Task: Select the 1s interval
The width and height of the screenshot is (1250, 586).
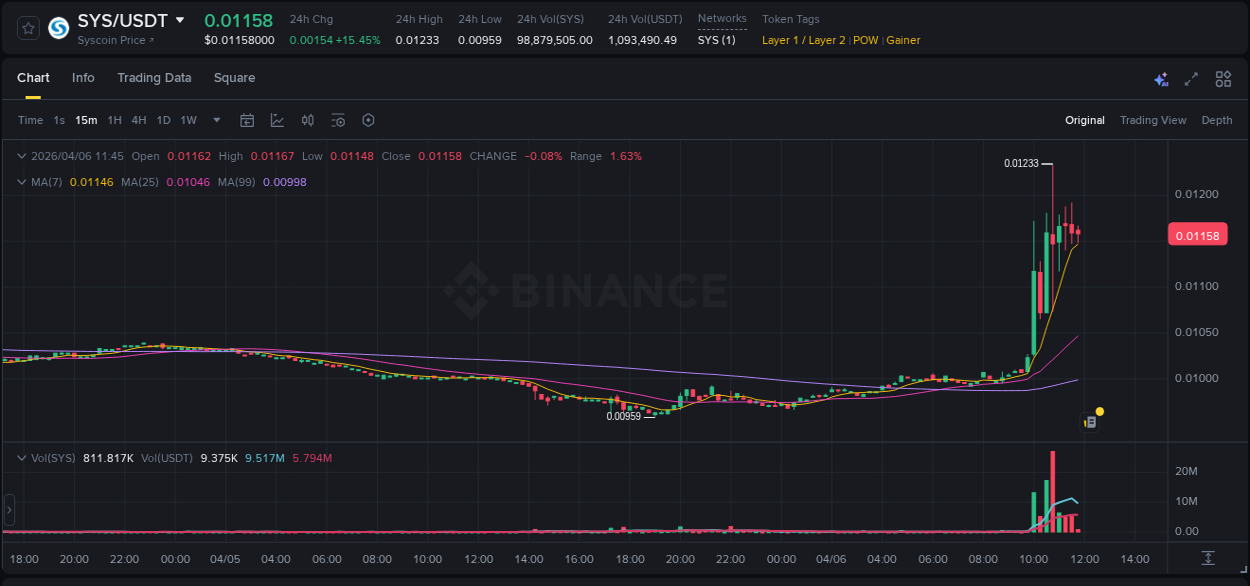Action: point(59,120)
